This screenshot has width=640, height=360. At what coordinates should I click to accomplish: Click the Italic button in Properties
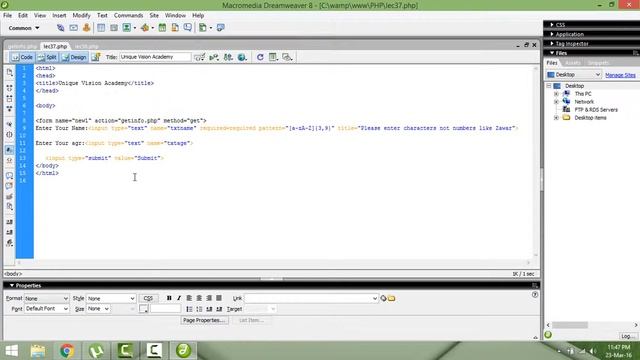point(179,298)
